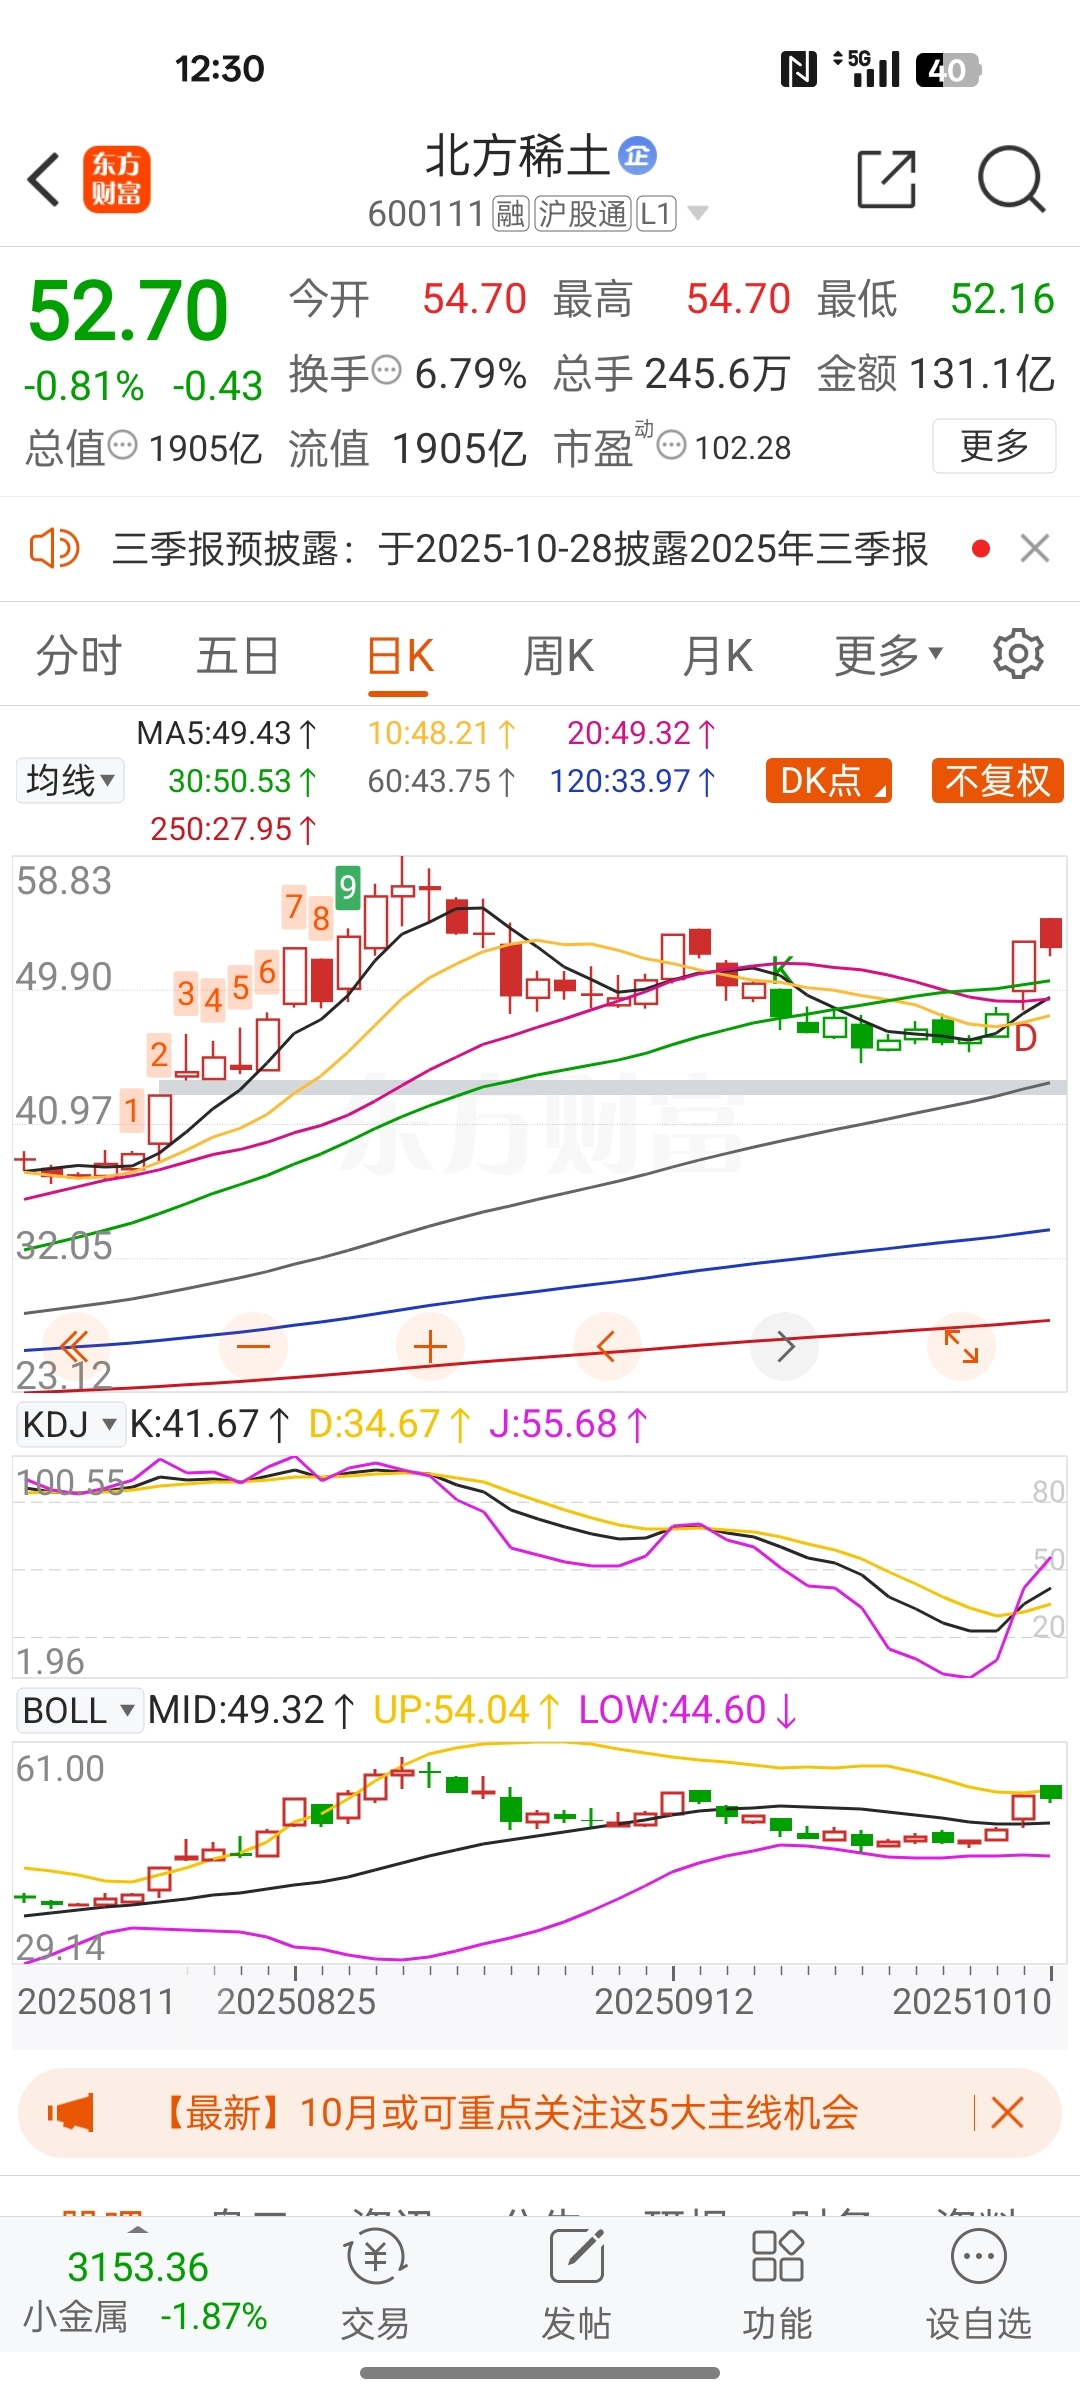Open the 均线 indicator dropdown
Viewport: 1080px width, 2400px height.
70,781
